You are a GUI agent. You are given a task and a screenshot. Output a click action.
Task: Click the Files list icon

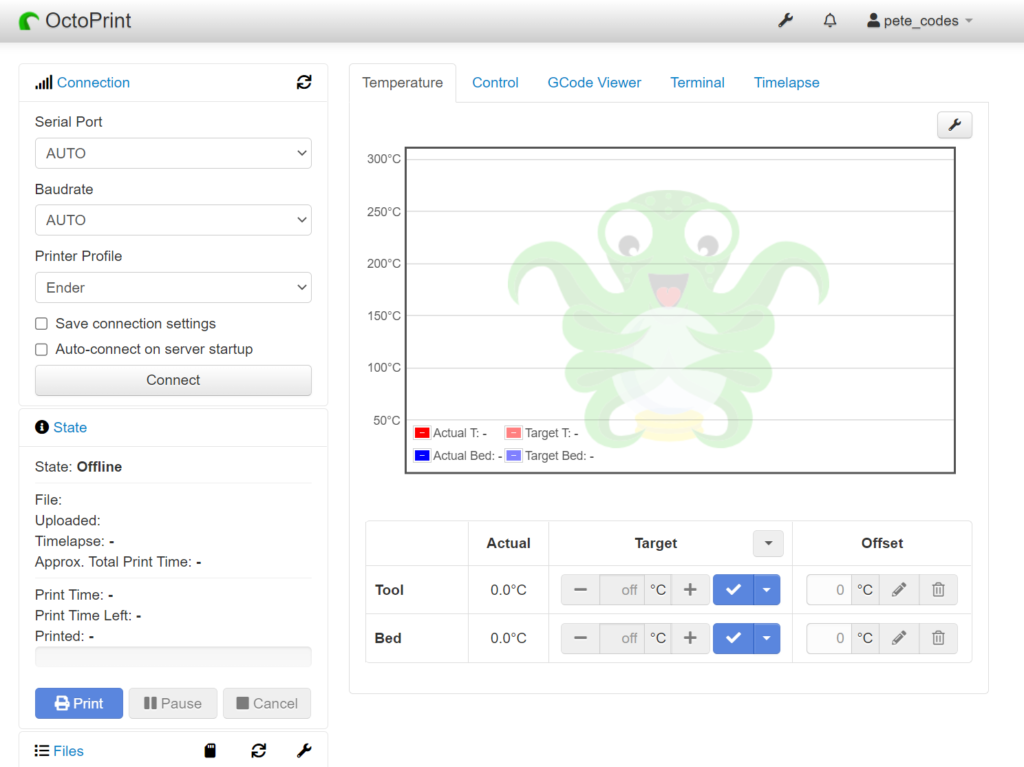click(x=42, y=751)
